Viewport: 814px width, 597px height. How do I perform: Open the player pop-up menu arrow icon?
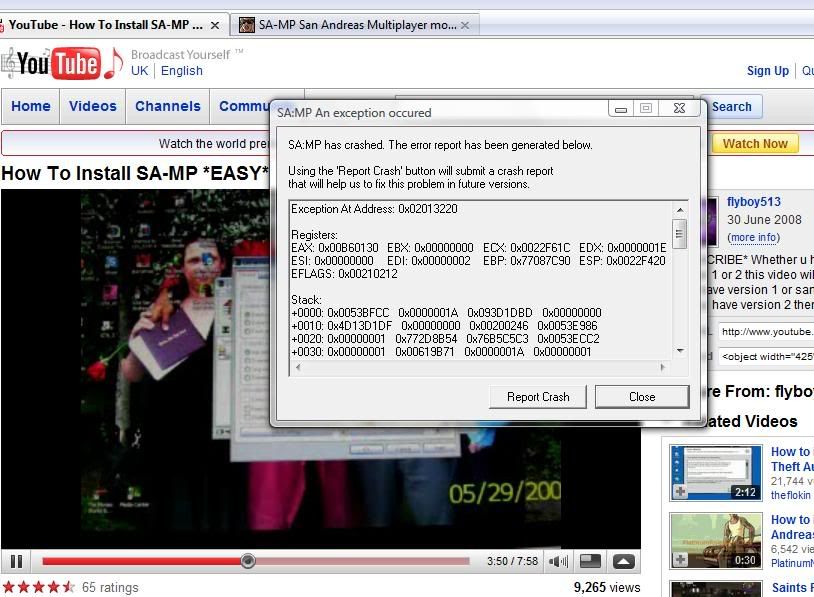(623, 561)
